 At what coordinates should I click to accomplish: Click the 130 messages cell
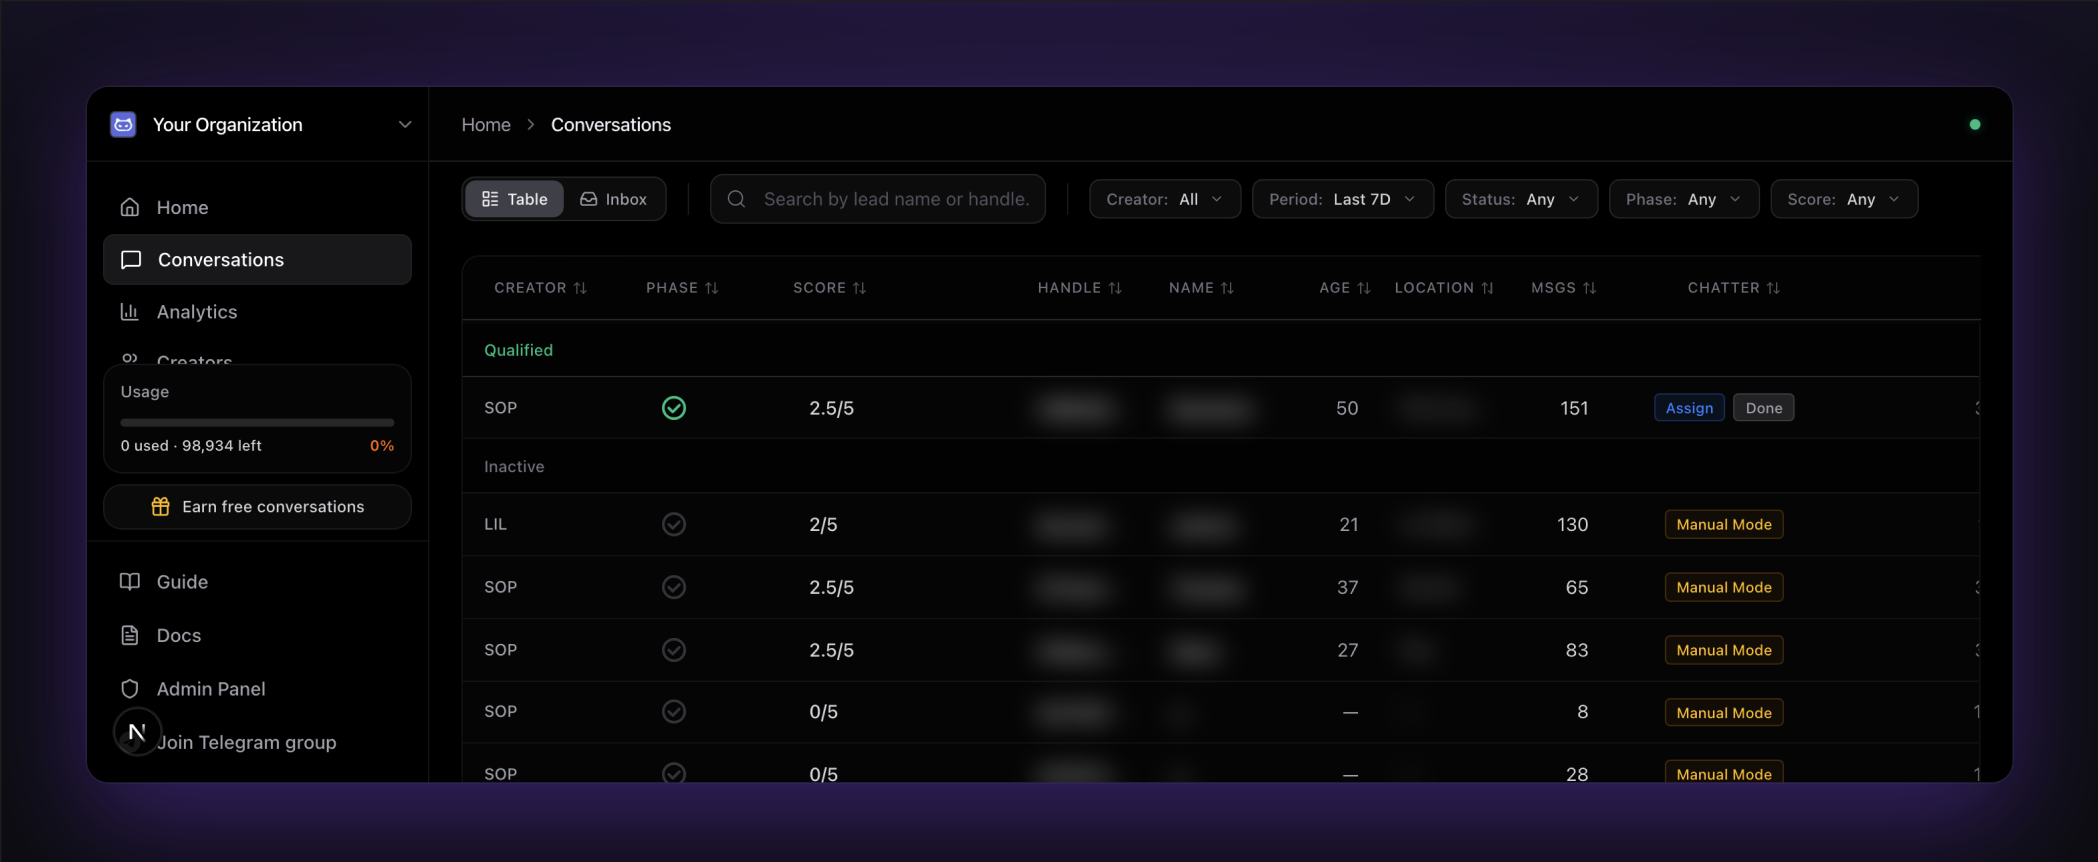tap(1572, 524)
